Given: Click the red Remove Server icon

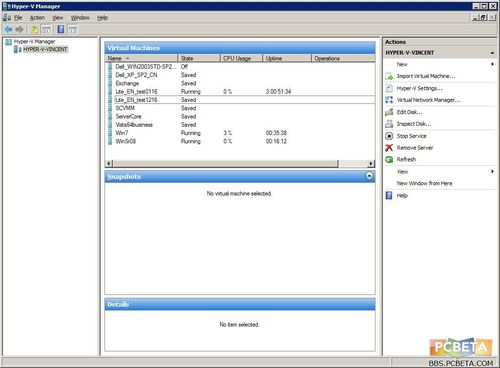Looking at the screenshot, I should [389, 148].
